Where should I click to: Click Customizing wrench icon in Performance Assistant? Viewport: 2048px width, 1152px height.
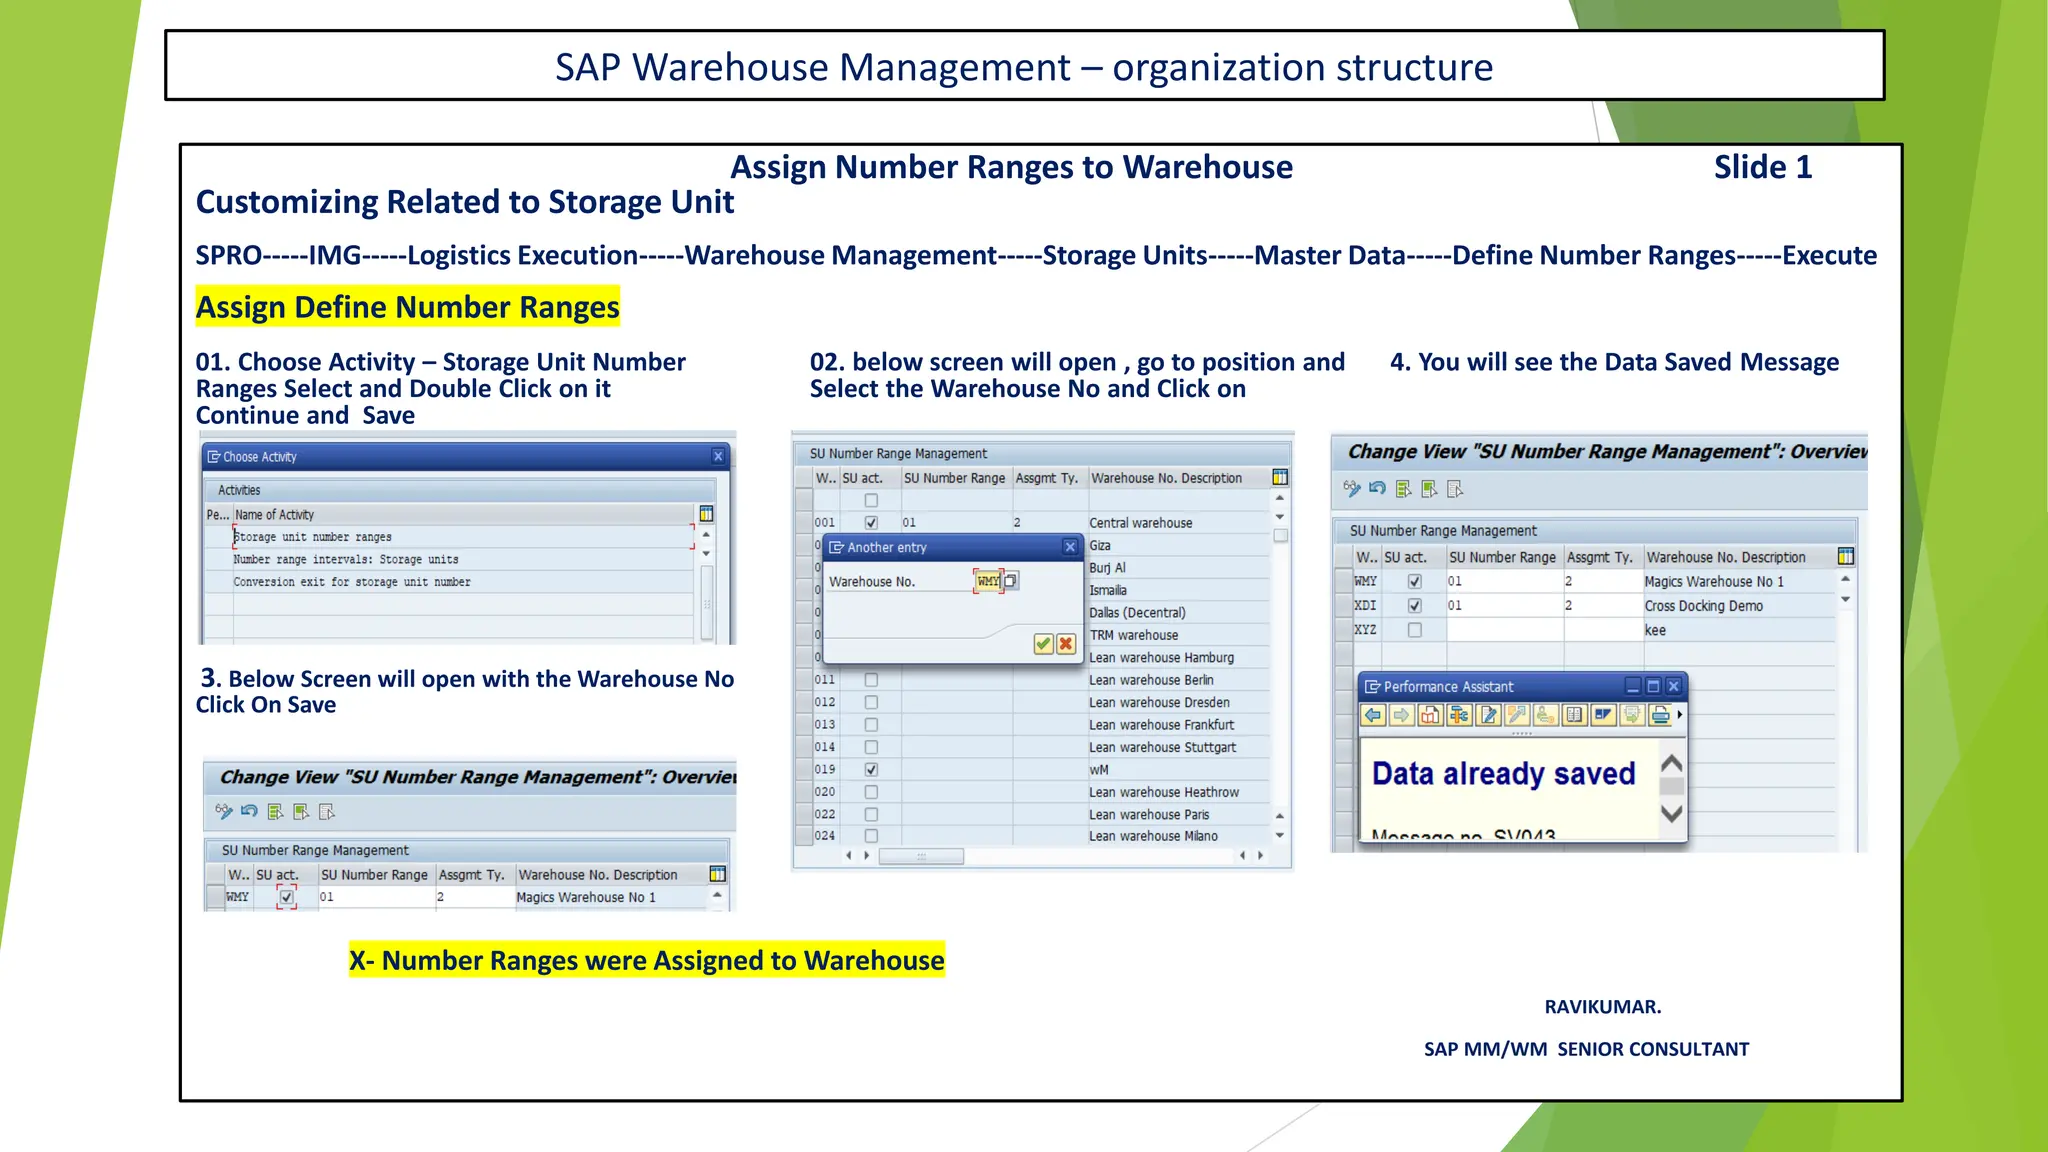(1518, 715)
